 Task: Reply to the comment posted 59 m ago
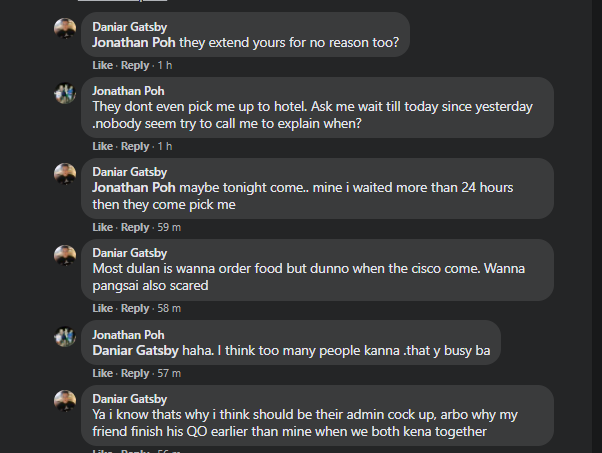(135, 227)
